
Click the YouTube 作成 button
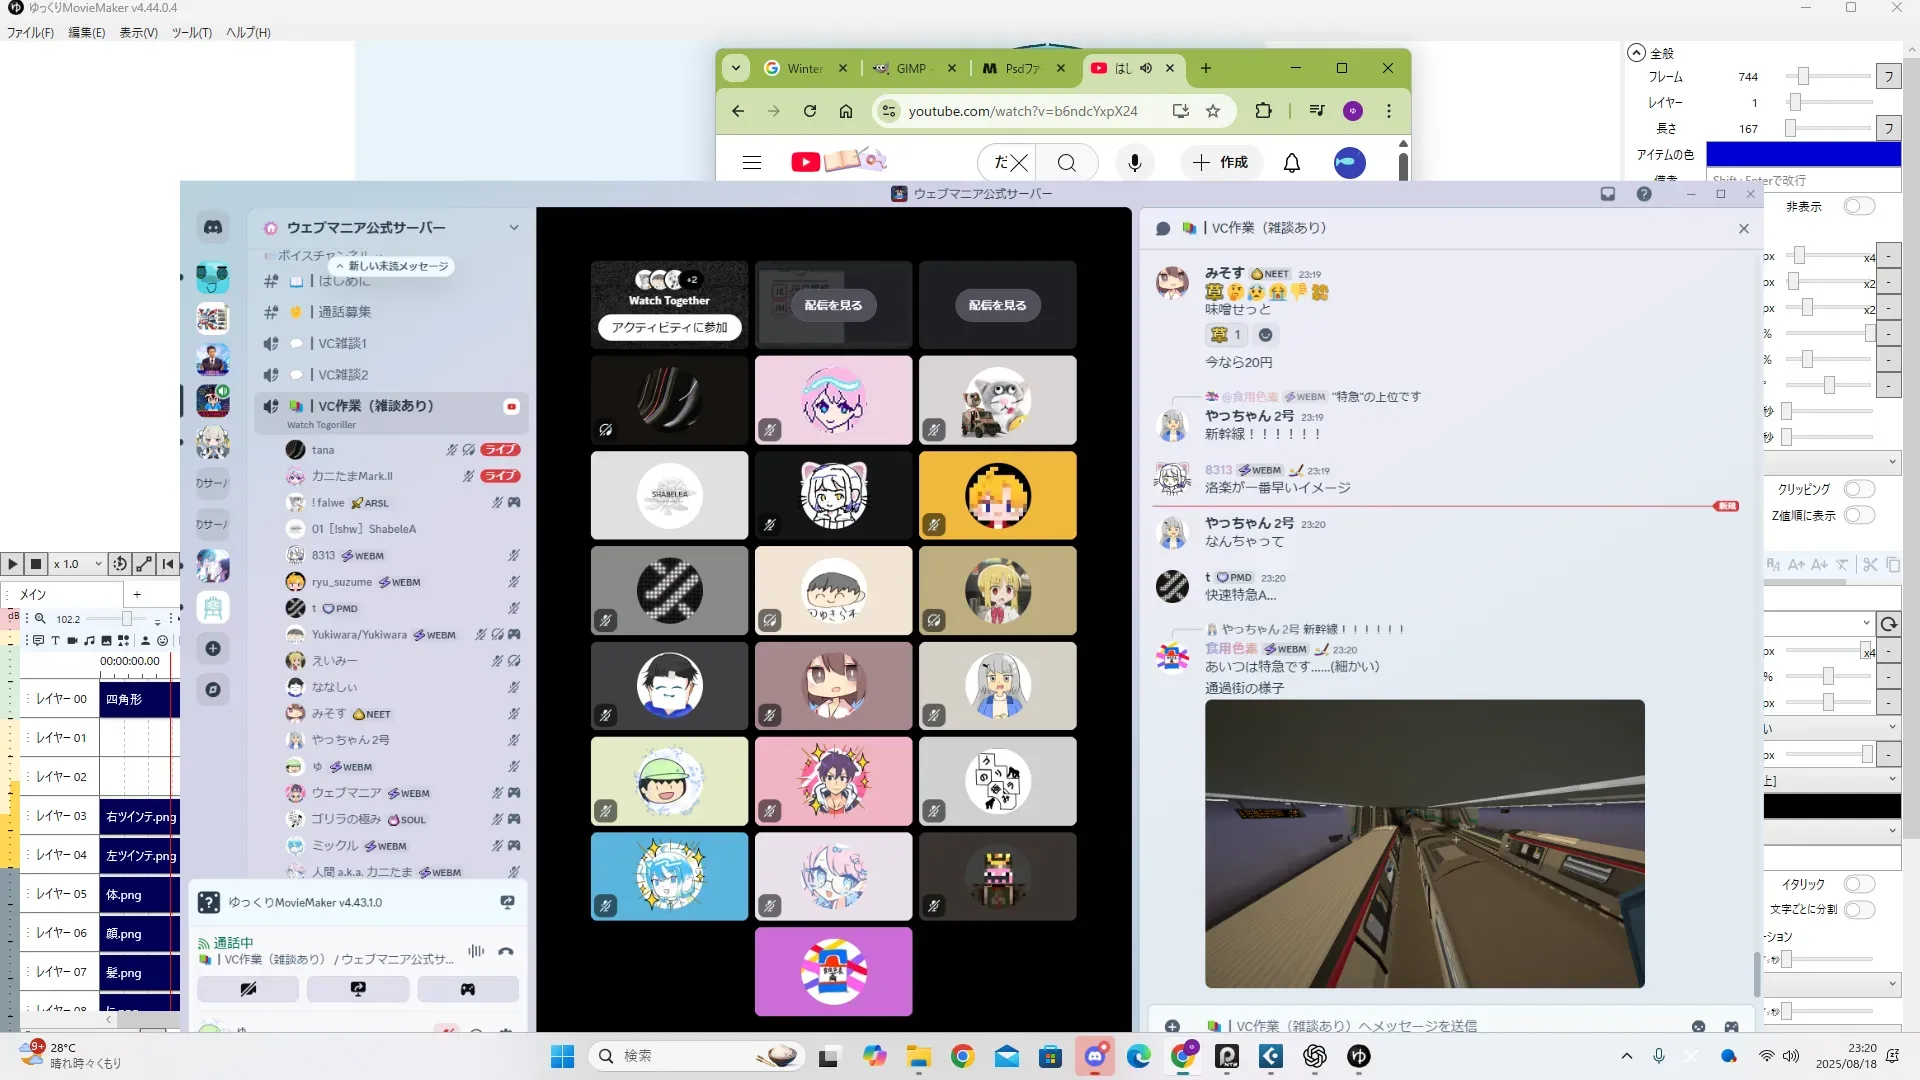(1220, 162)
